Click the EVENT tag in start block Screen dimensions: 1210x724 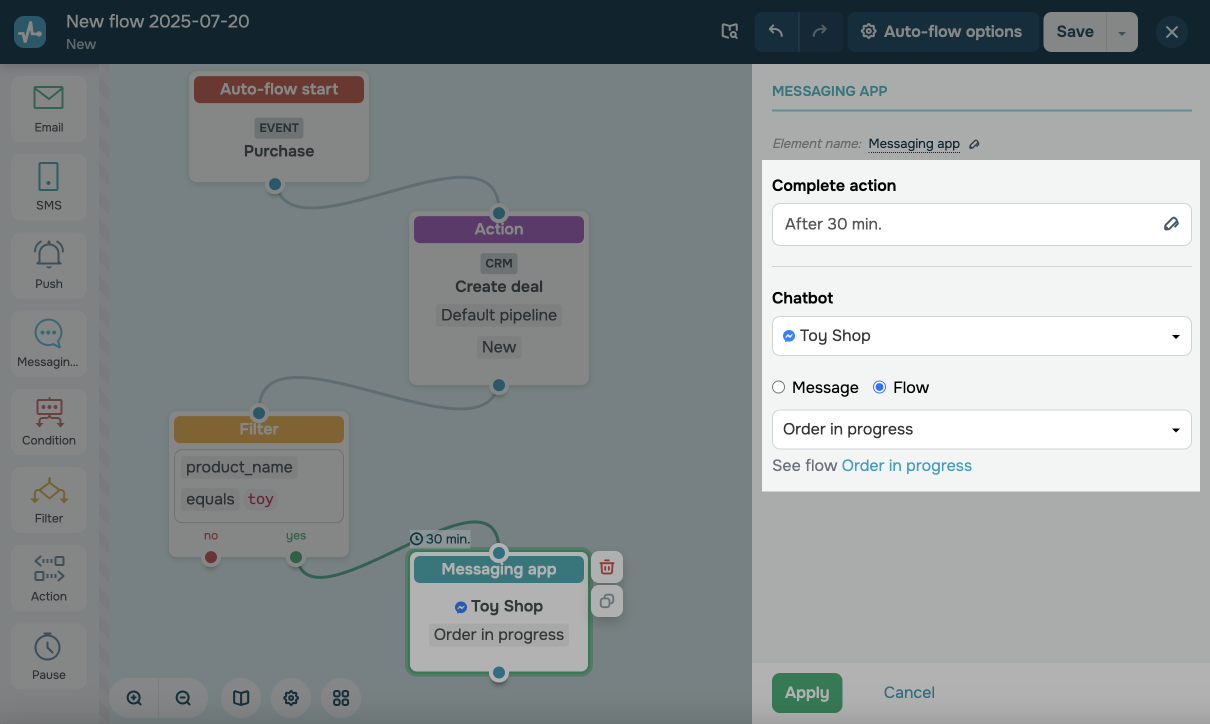[x=279, y=128]
